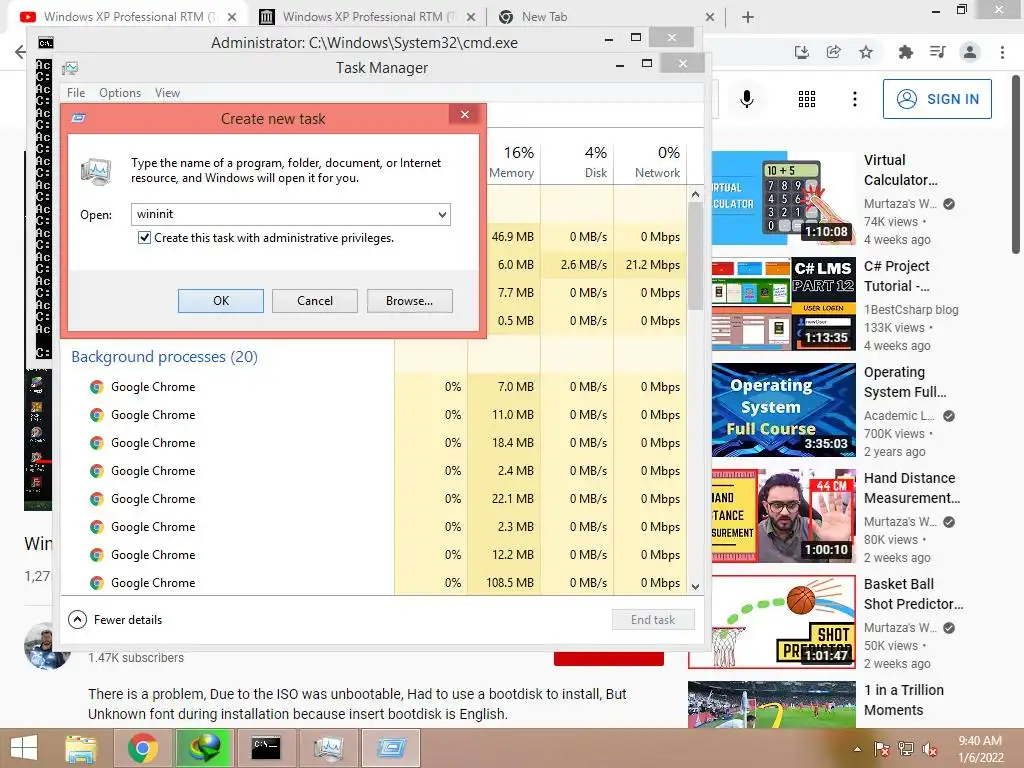Click the network tray icon
Screen dimensions: 1024x768
(906, 748)
